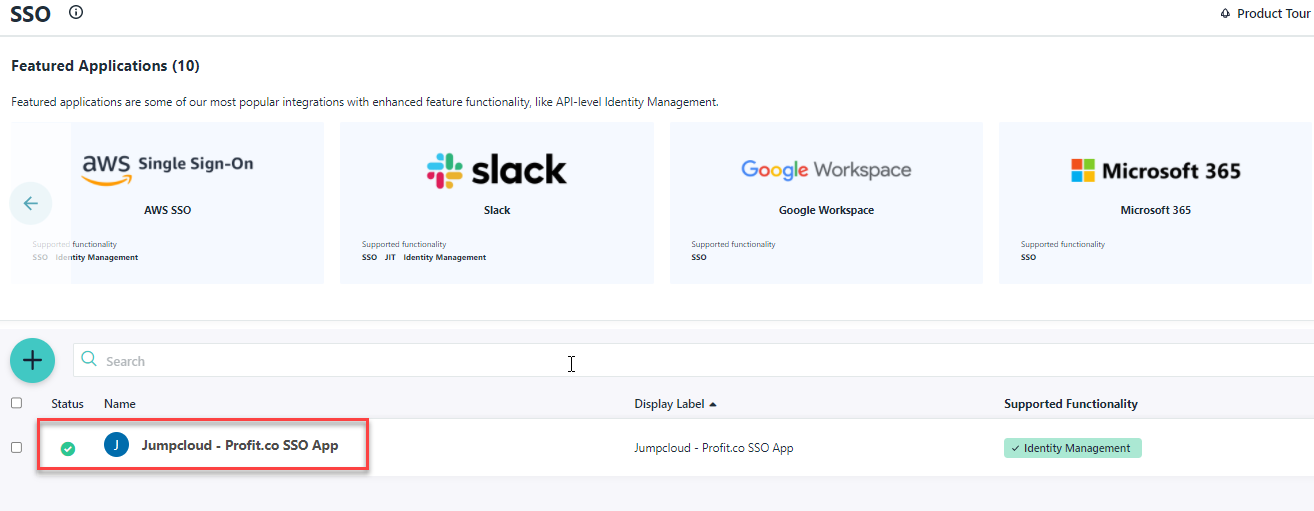Click the SSO page title

pyautogui.click(x=30, y=14)
